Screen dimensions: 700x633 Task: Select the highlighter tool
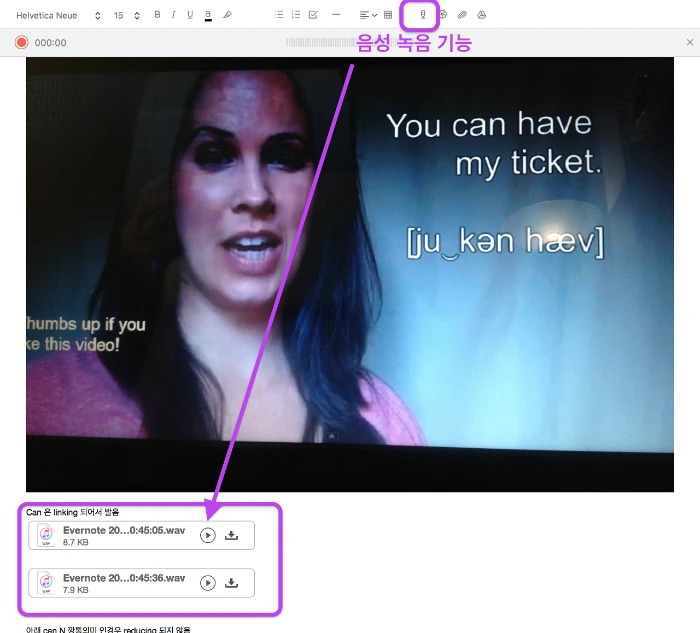point(227,15)
